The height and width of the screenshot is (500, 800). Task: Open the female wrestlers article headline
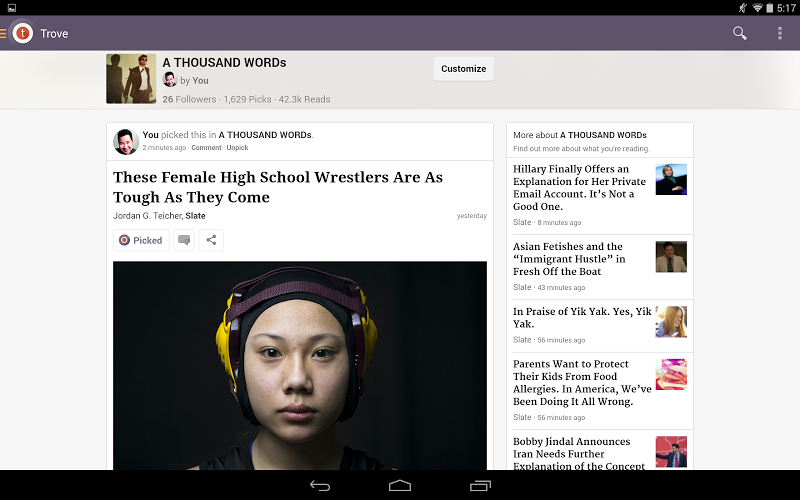coord(278,187)
